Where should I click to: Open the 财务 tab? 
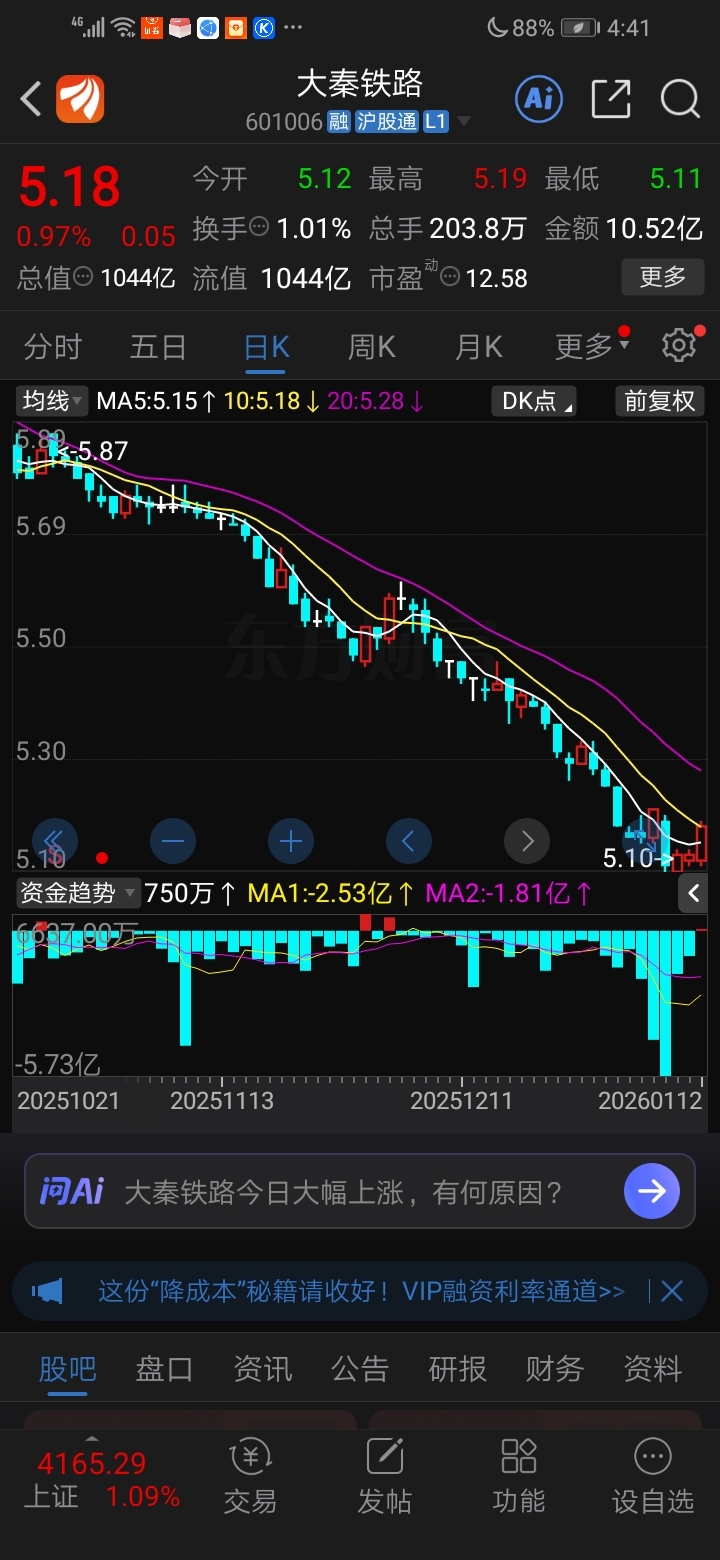pyautogui.click(x=555, y=1368)
